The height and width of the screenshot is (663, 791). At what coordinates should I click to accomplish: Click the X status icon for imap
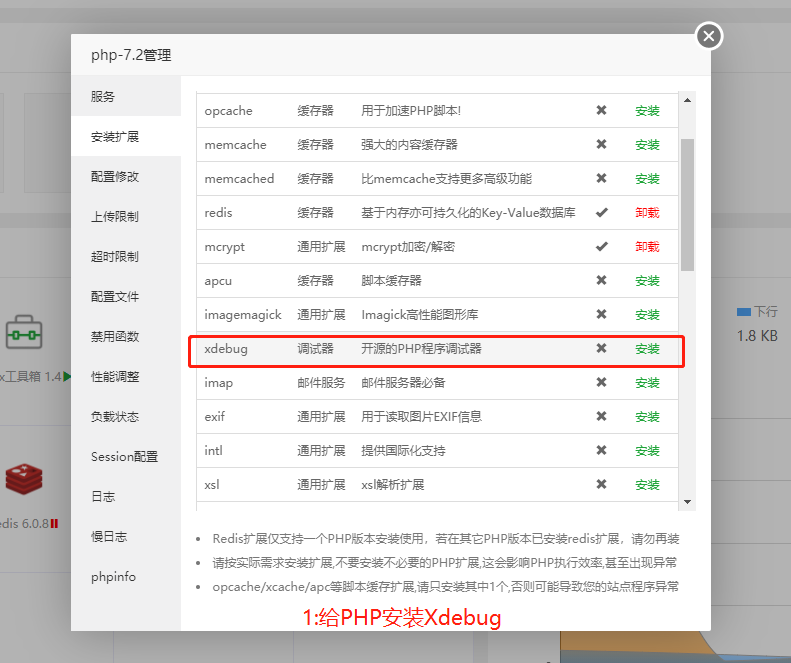click(601, 382)
